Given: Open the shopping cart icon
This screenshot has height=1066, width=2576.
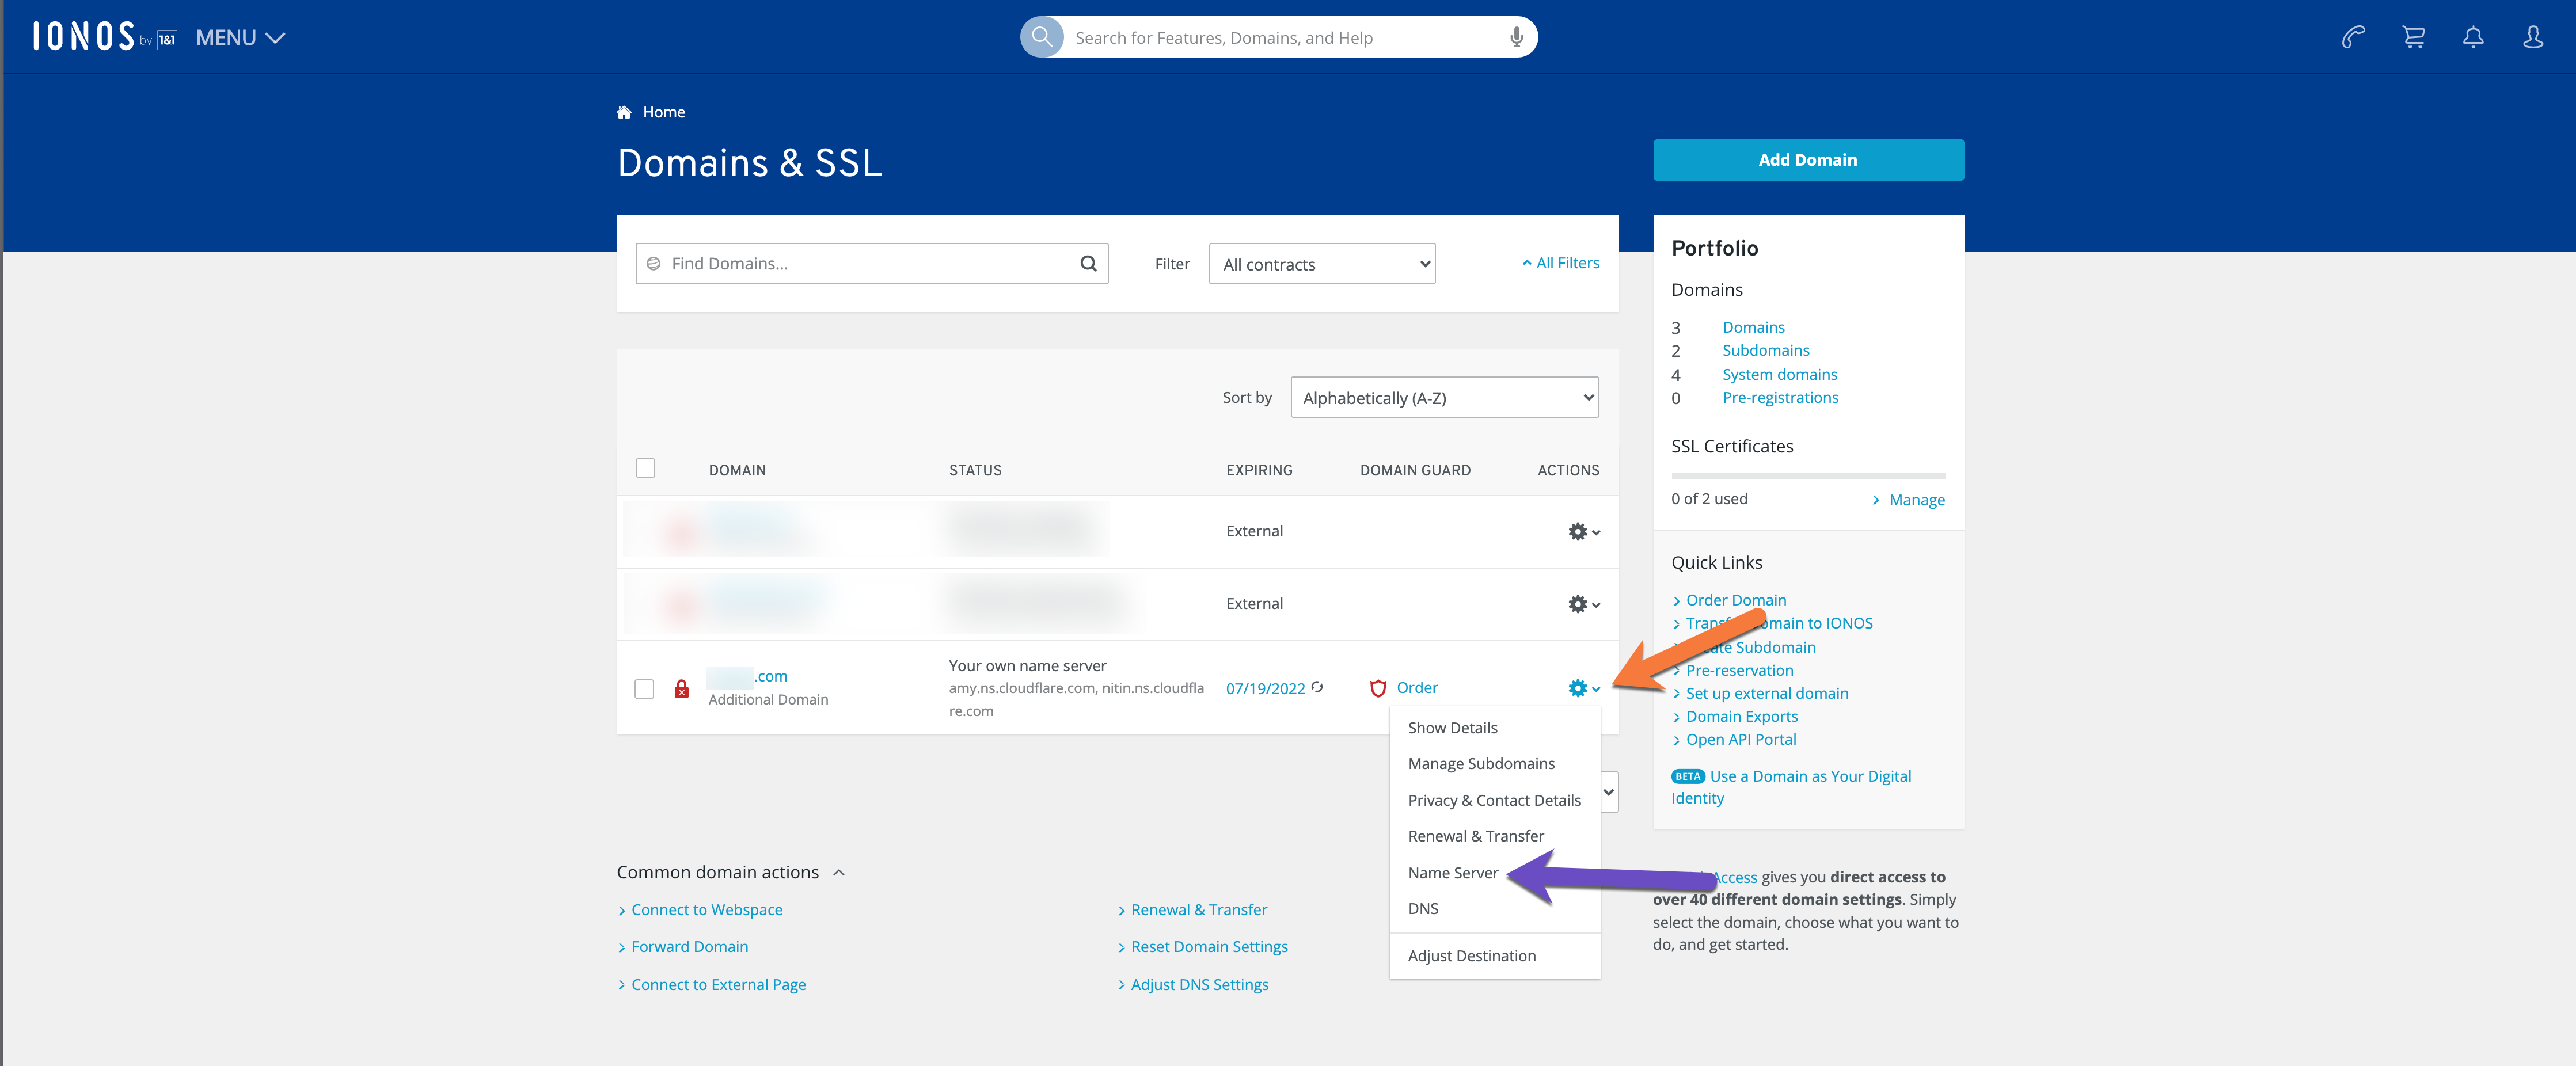Looking at the screenshot, I should pos(2413,37).
